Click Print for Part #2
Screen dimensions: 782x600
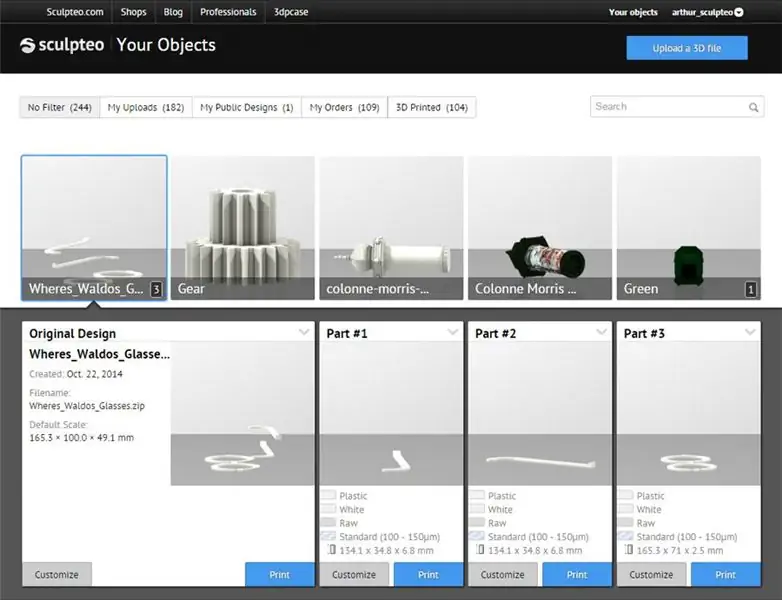pyautogui.click(x=577, y=575)
